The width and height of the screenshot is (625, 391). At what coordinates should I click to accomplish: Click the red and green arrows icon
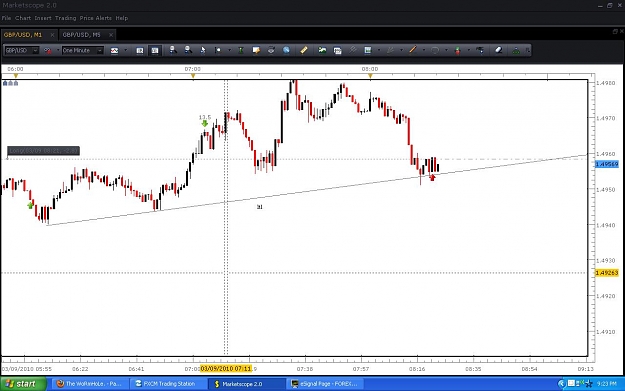458,50
